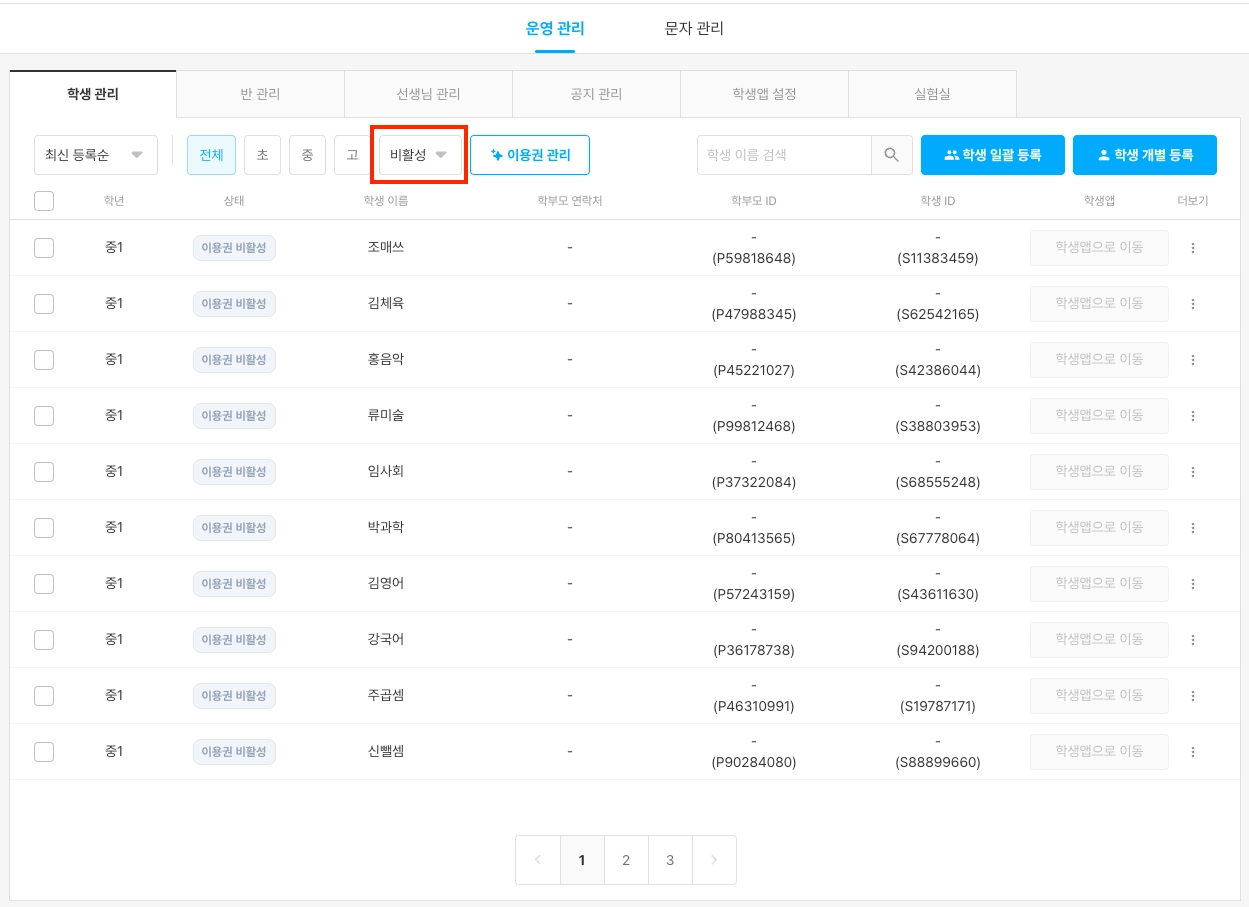The width and height of the screenshot is (1249, 907).
Task: Check the box for 주곱셈
Action: pyautogui.click(x=44, y=696)
